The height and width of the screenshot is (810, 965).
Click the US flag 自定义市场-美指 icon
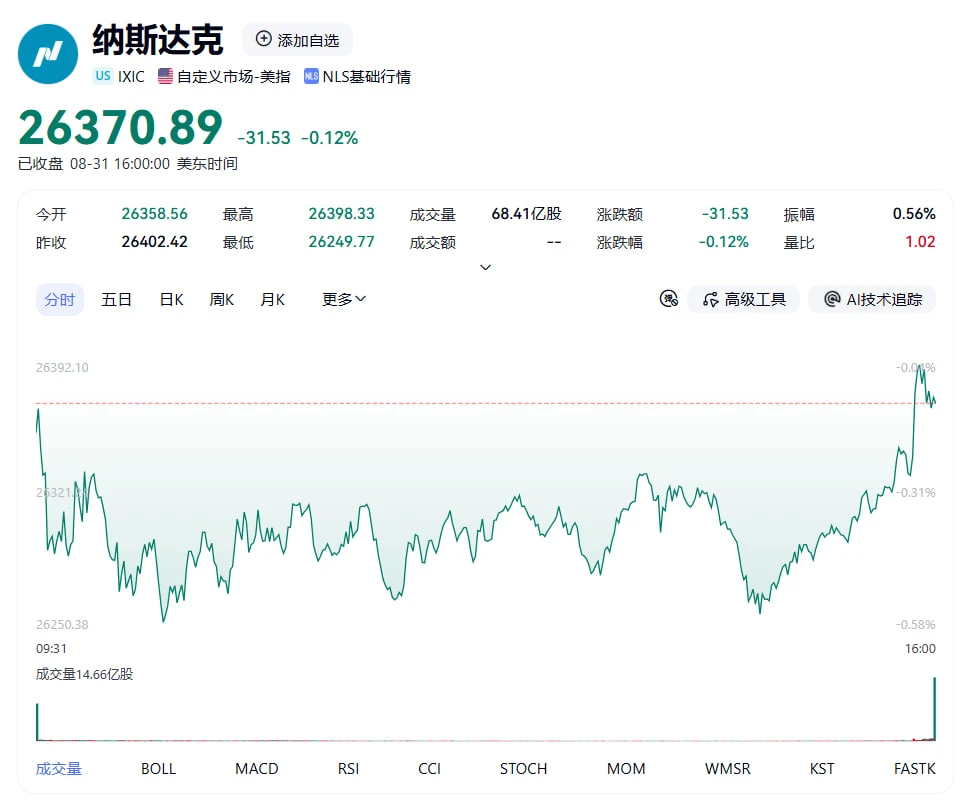pos(165,76)
